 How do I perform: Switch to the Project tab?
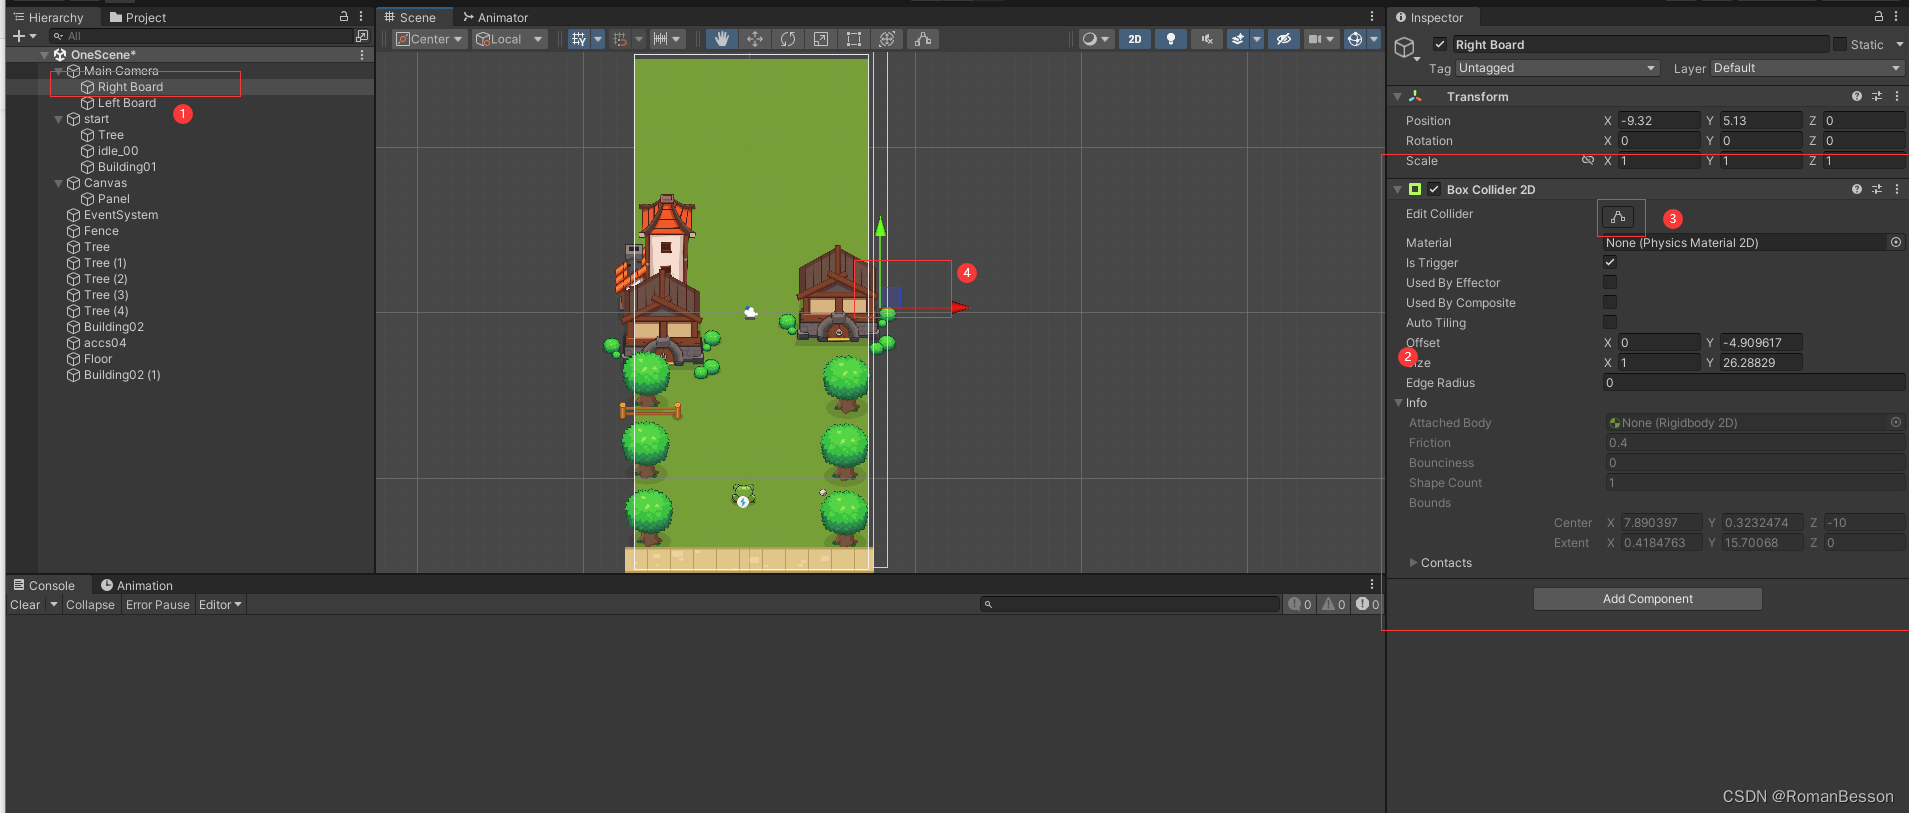click(x=137, y=17)
